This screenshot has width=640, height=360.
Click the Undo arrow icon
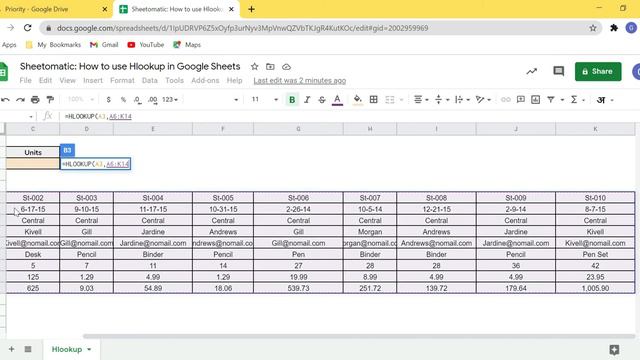click(5, 100)
